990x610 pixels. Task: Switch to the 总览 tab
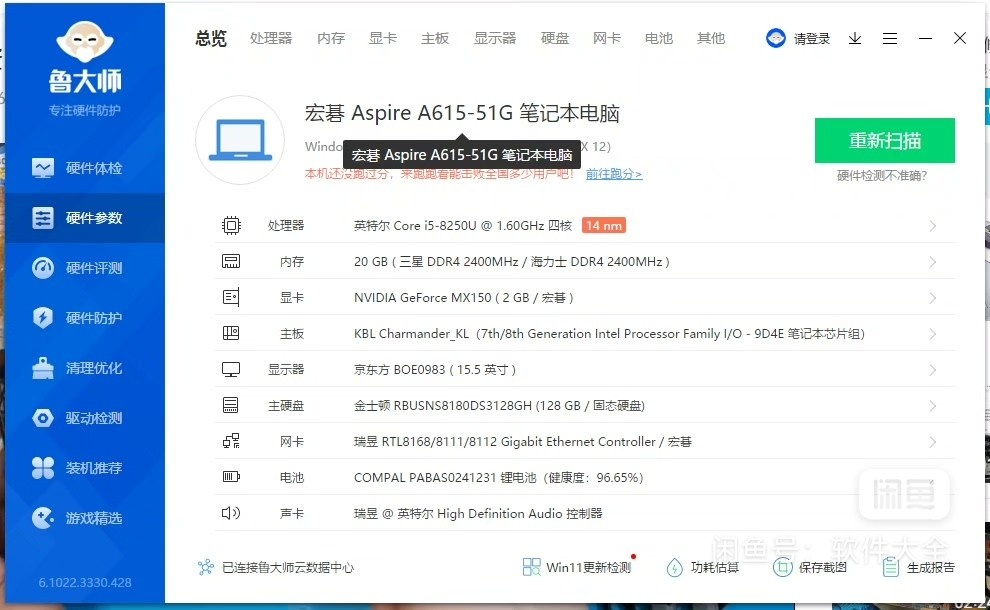[x=211, y=39]
